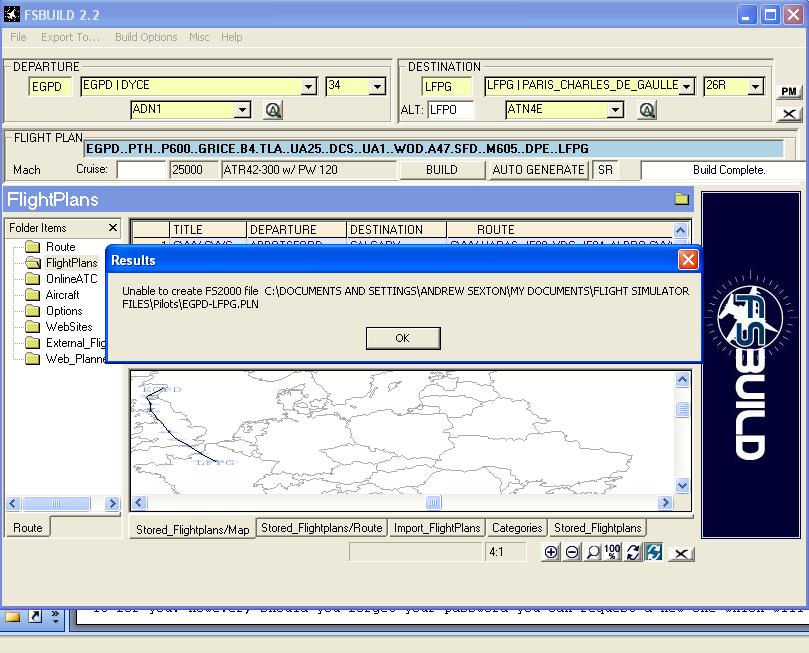Open the WebSites folder

[x=59, y=326]
